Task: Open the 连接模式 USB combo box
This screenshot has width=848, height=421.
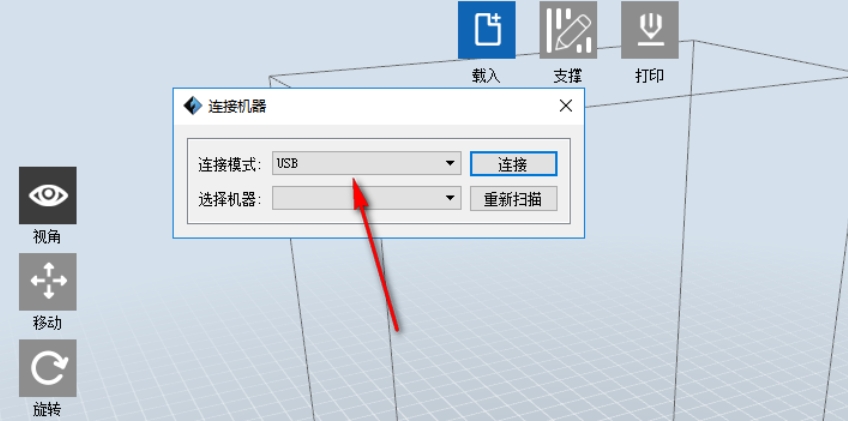Action: click(367, 163)
